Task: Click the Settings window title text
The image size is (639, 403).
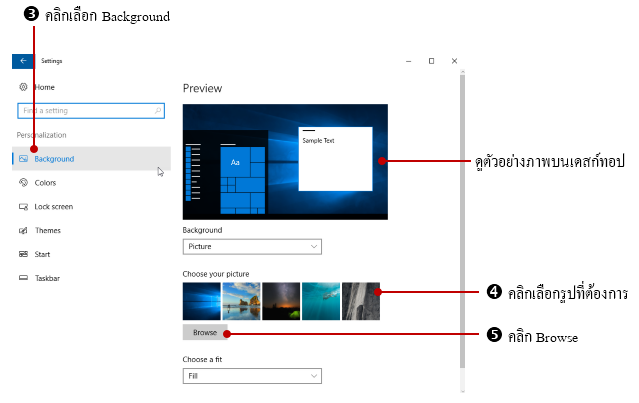Action: point(51,61)
